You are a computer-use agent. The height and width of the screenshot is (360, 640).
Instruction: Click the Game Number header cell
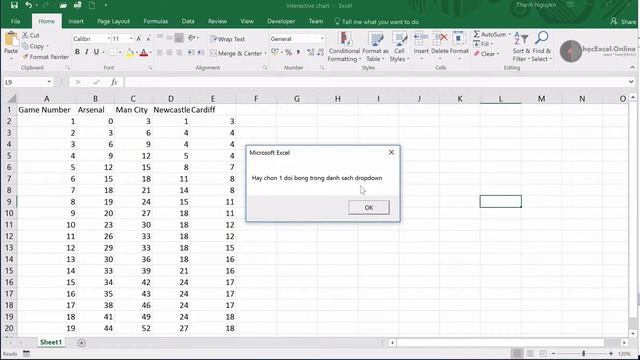[46, 110]
